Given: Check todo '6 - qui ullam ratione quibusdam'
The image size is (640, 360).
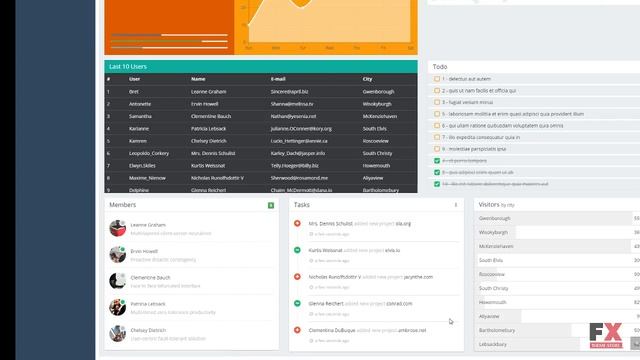Looking at the screenshot, I should (x=437, y=126).
